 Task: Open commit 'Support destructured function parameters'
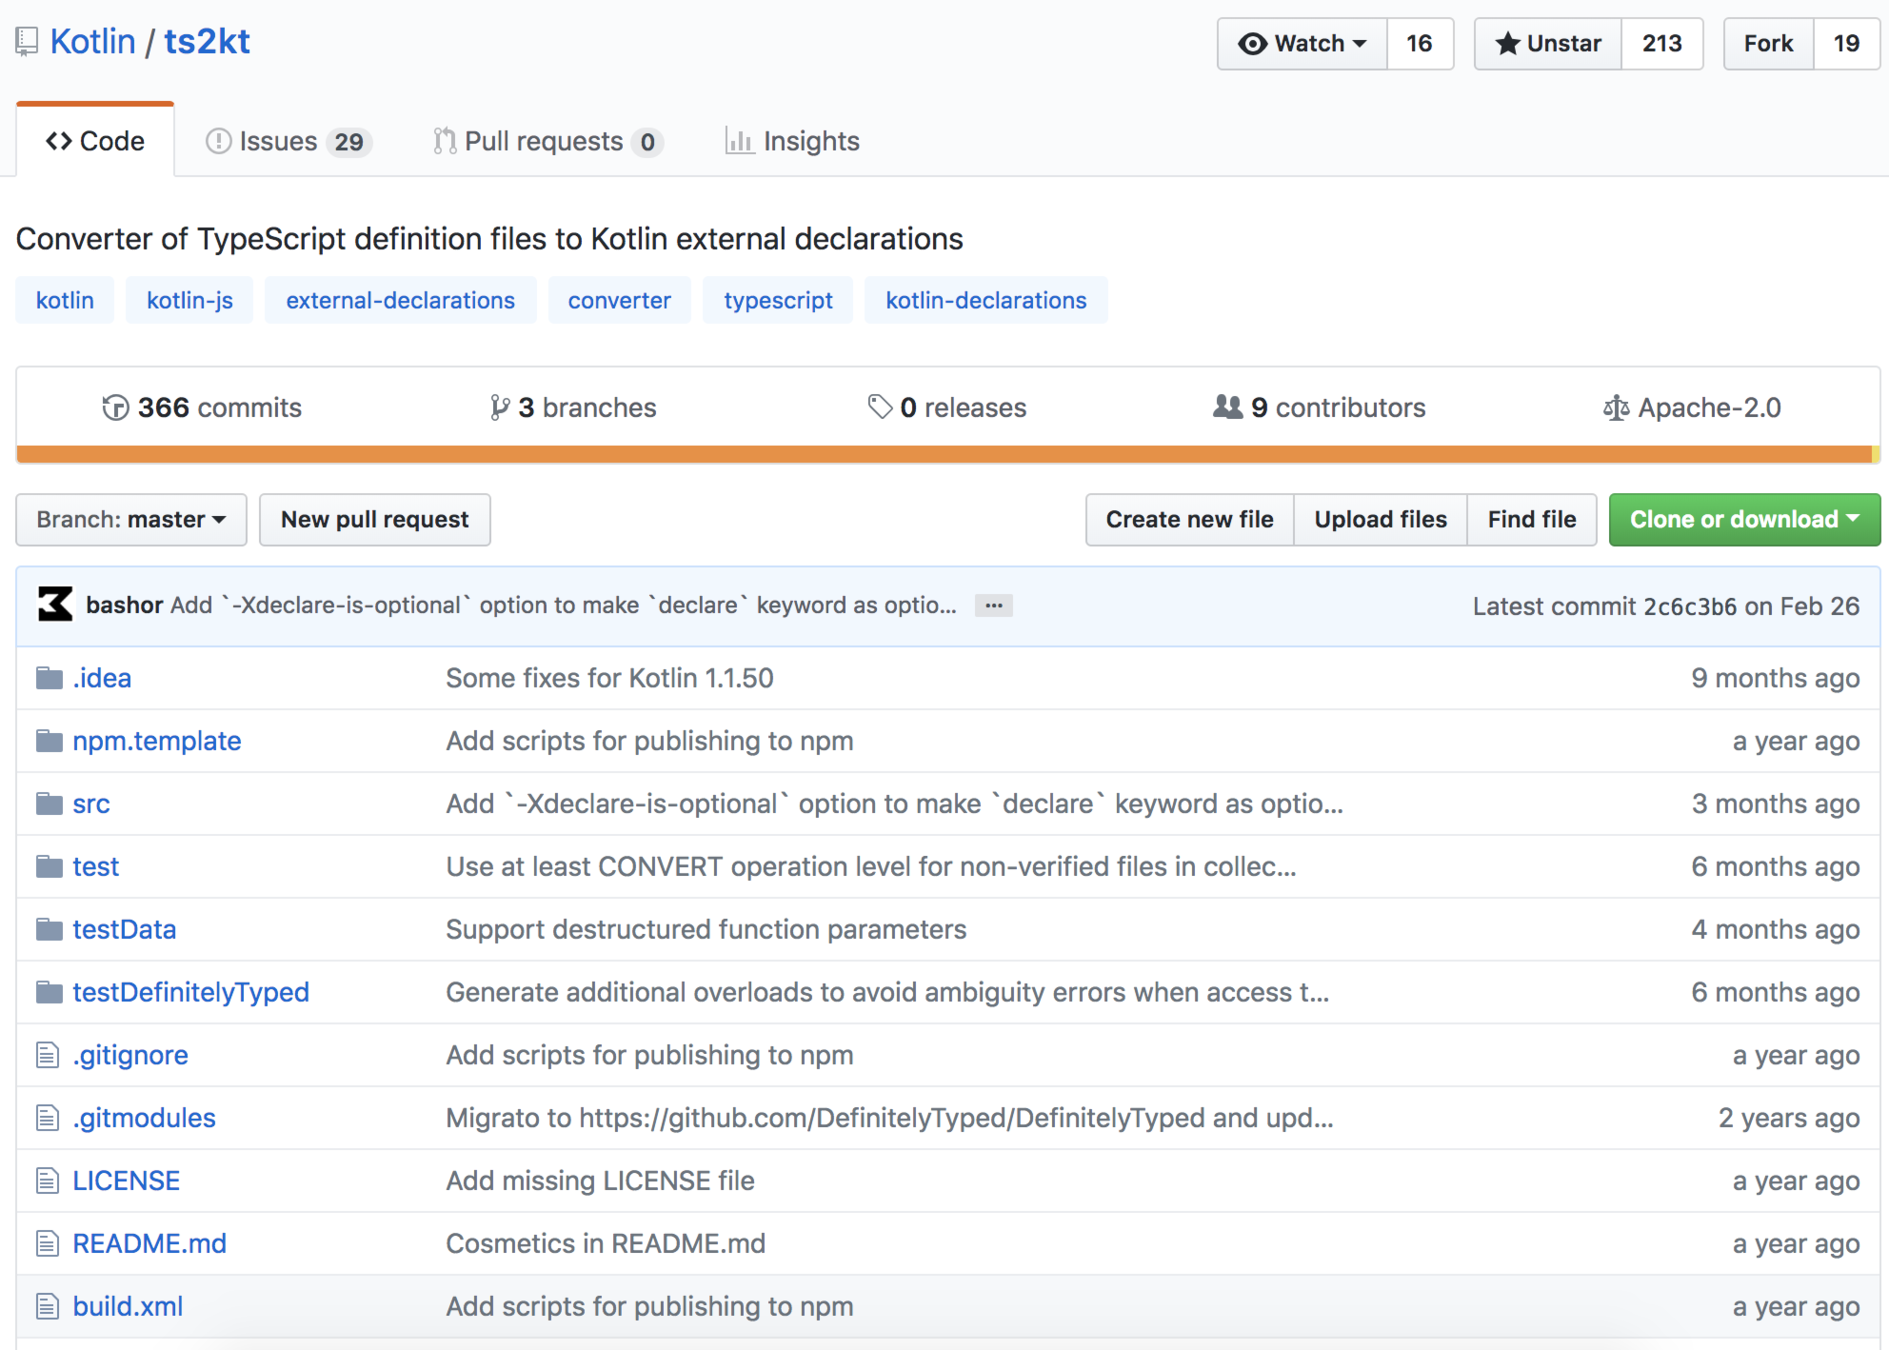(706, 930)
